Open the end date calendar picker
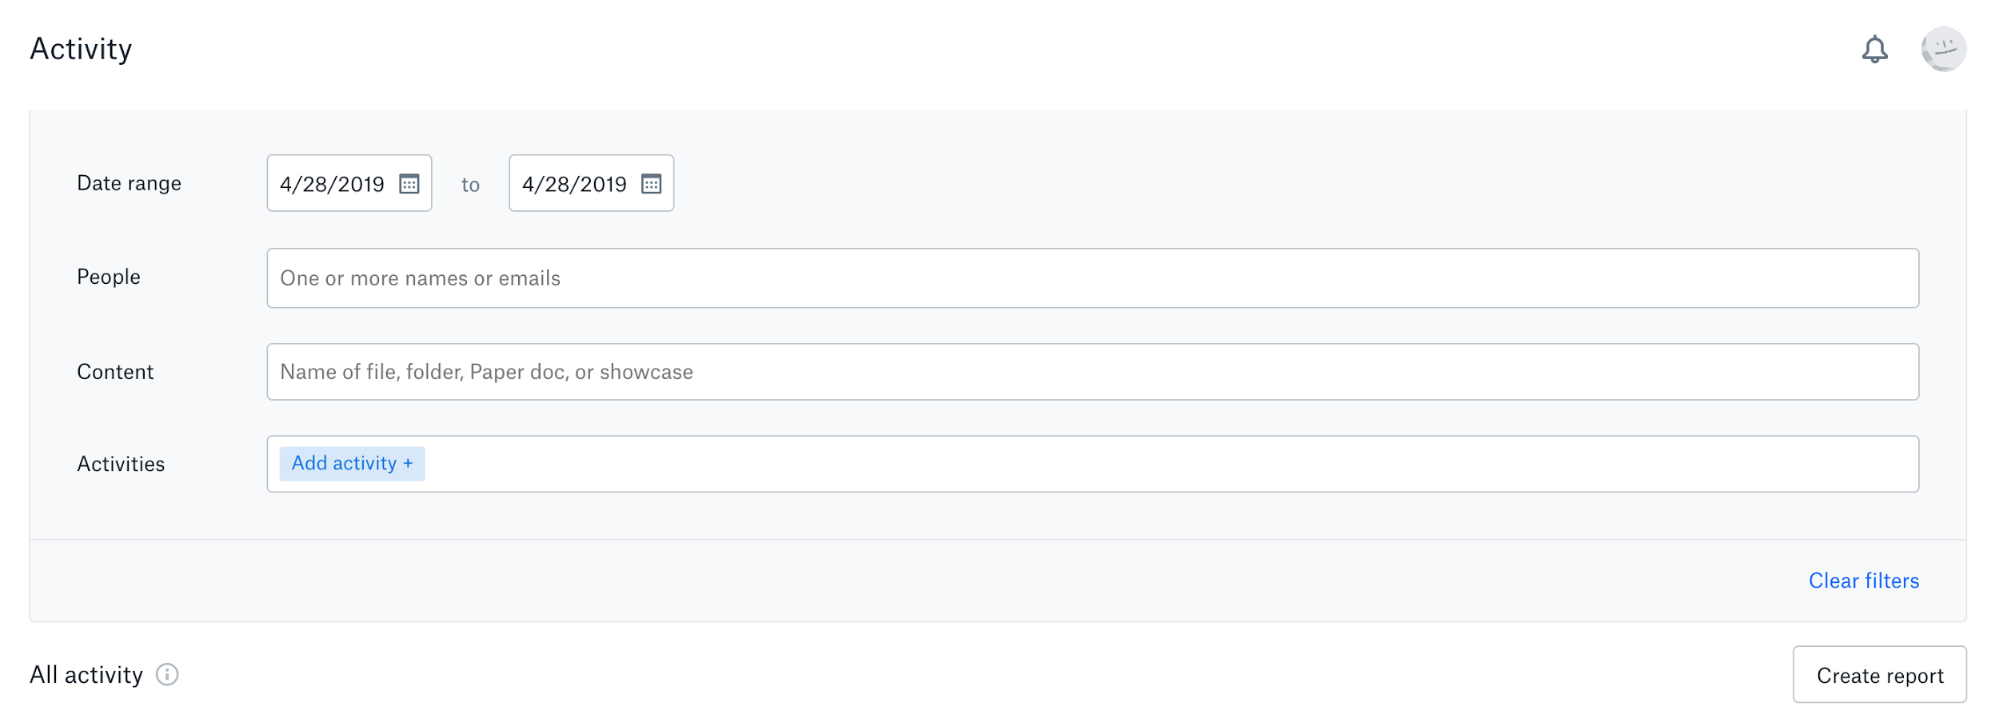 [x=653, y=183]
